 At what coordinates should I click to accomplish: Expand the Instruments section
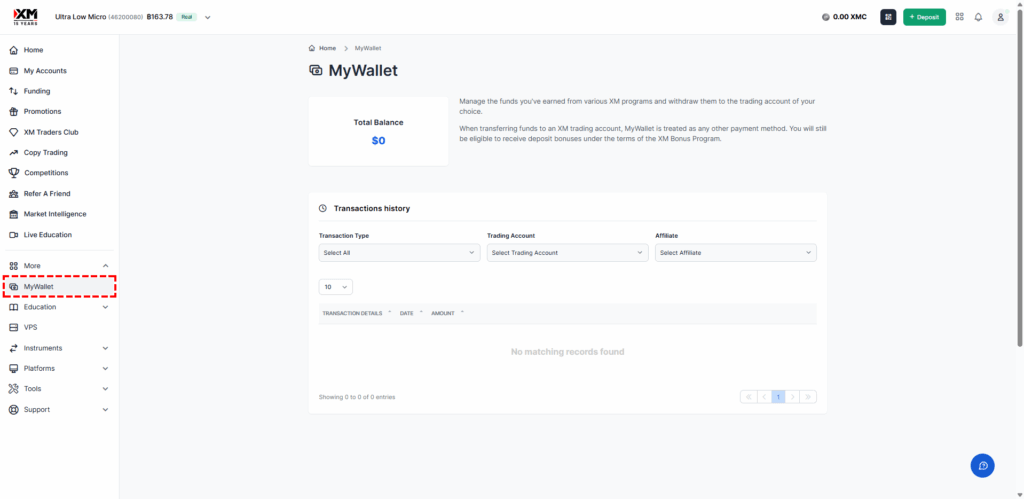point(106,348)
